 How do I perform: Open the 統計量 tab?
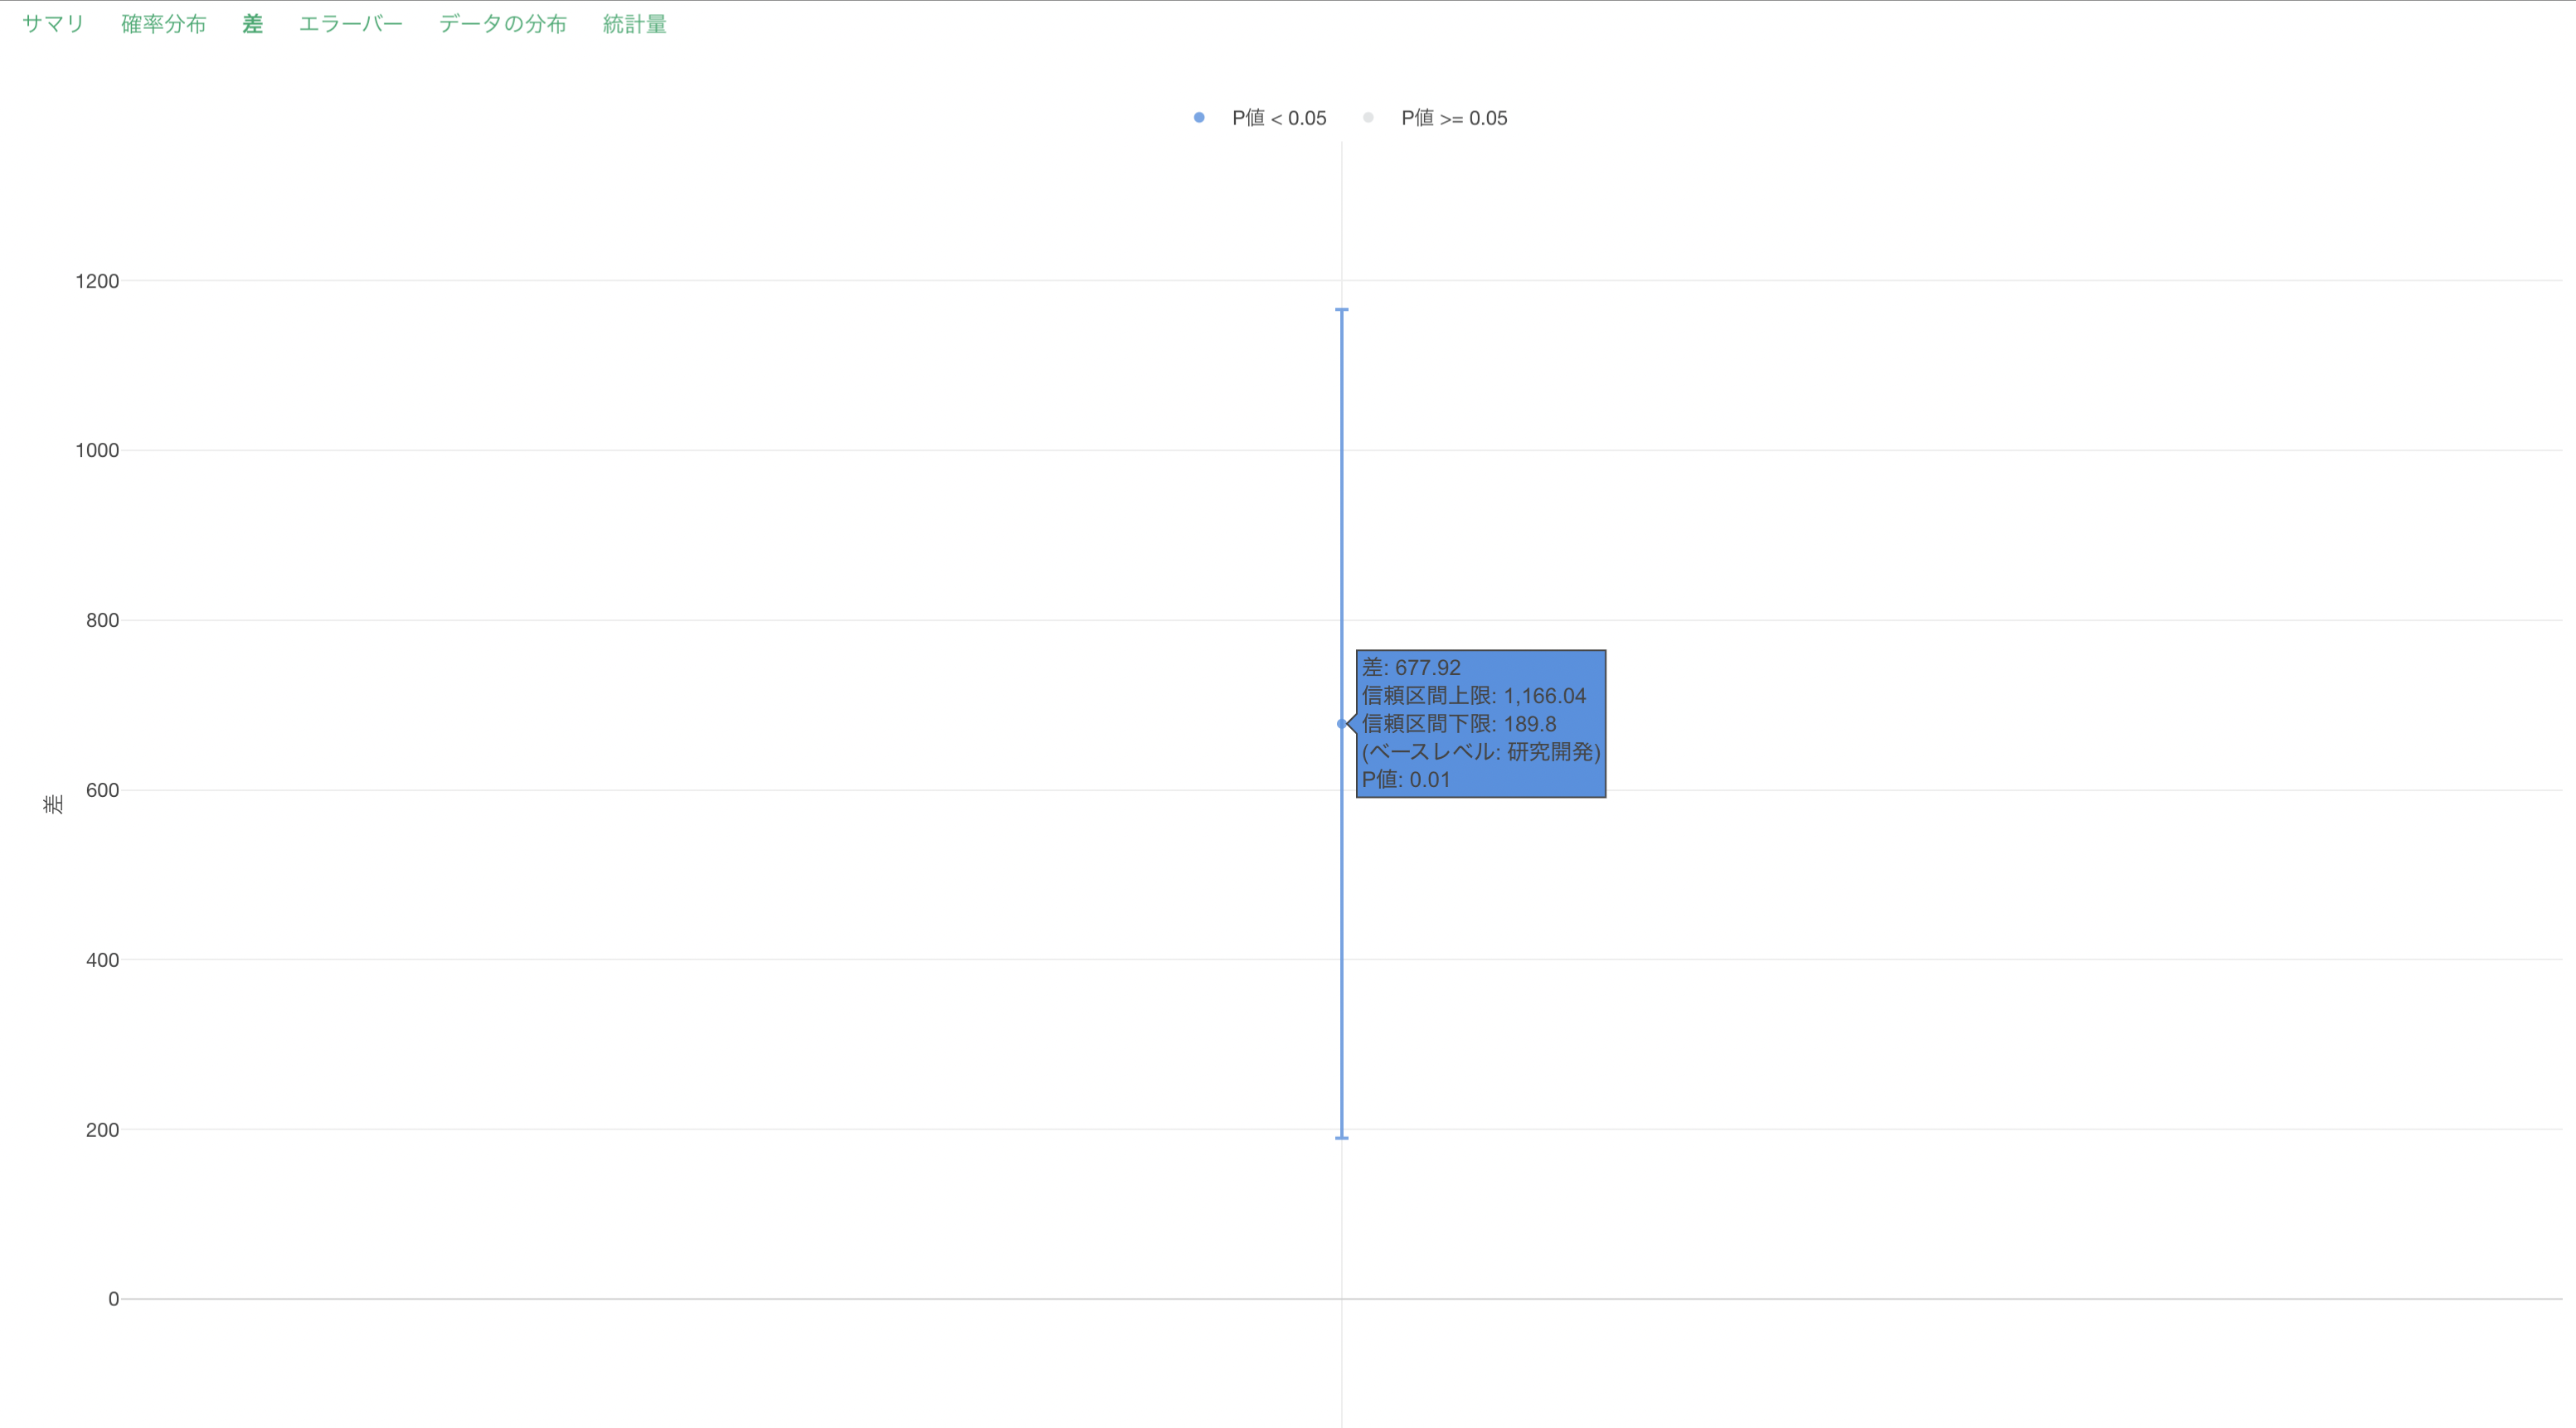click(634, 24)
